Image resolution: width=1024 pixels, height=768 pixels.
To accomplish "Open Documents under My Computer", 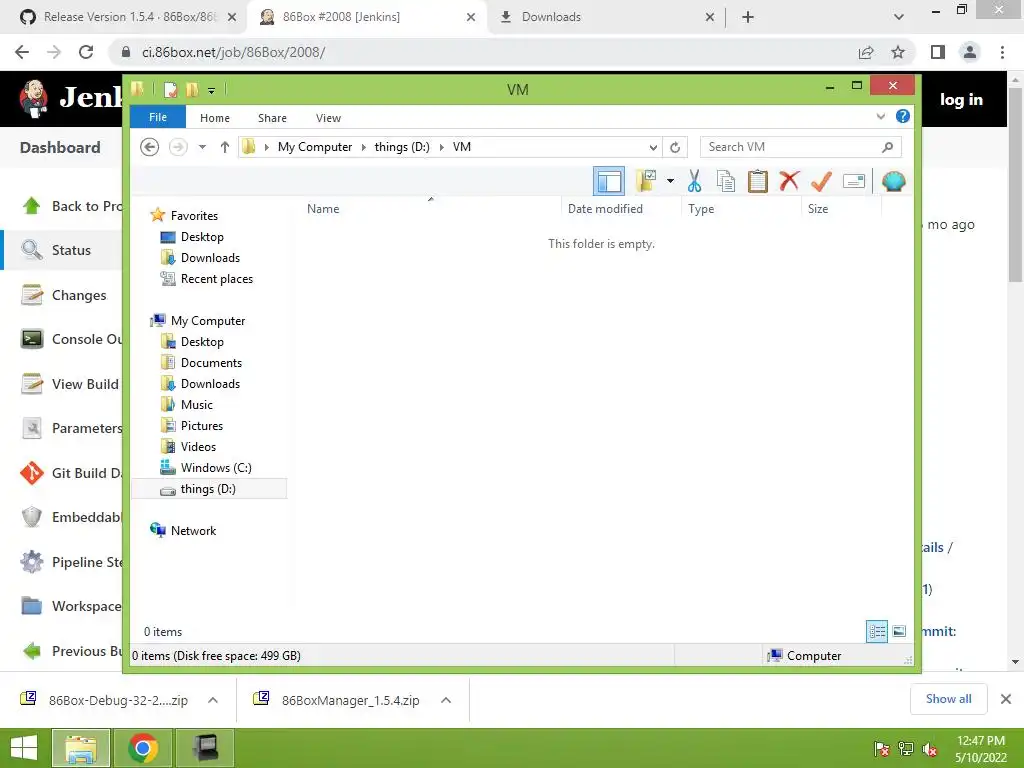I will (211, 362).
